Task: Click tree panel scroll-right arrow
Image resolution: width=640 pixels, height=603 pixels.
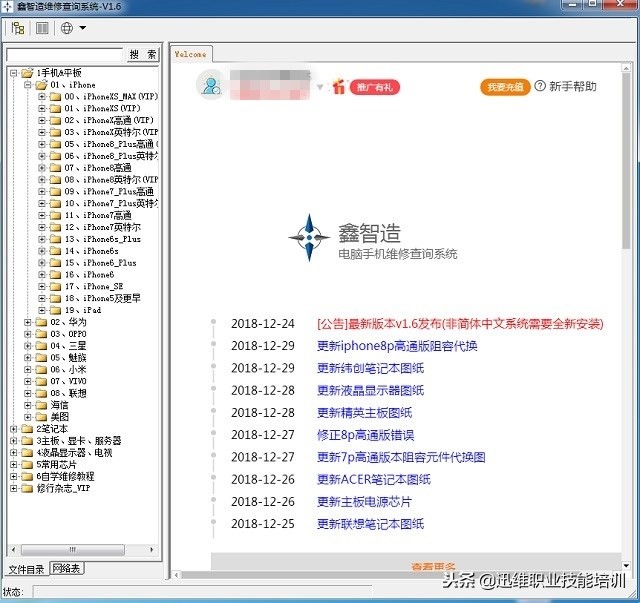Action: coord(152,550)
